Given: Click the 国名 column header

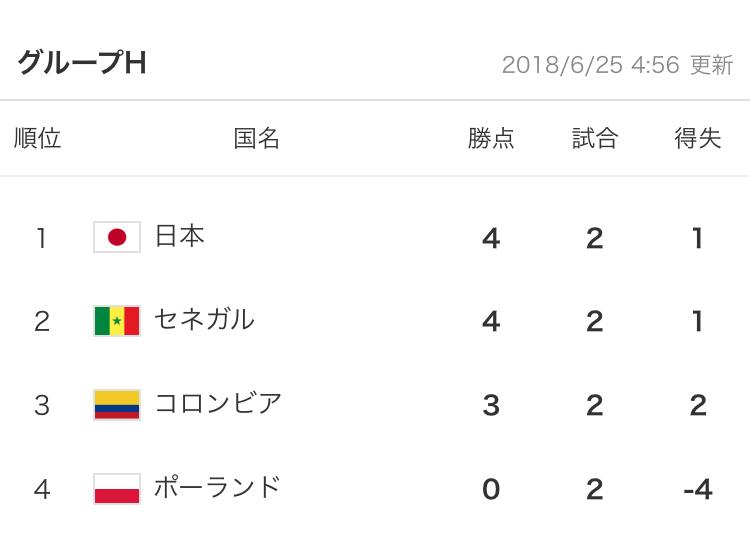Looking at the screenshot, I should 257,139.
